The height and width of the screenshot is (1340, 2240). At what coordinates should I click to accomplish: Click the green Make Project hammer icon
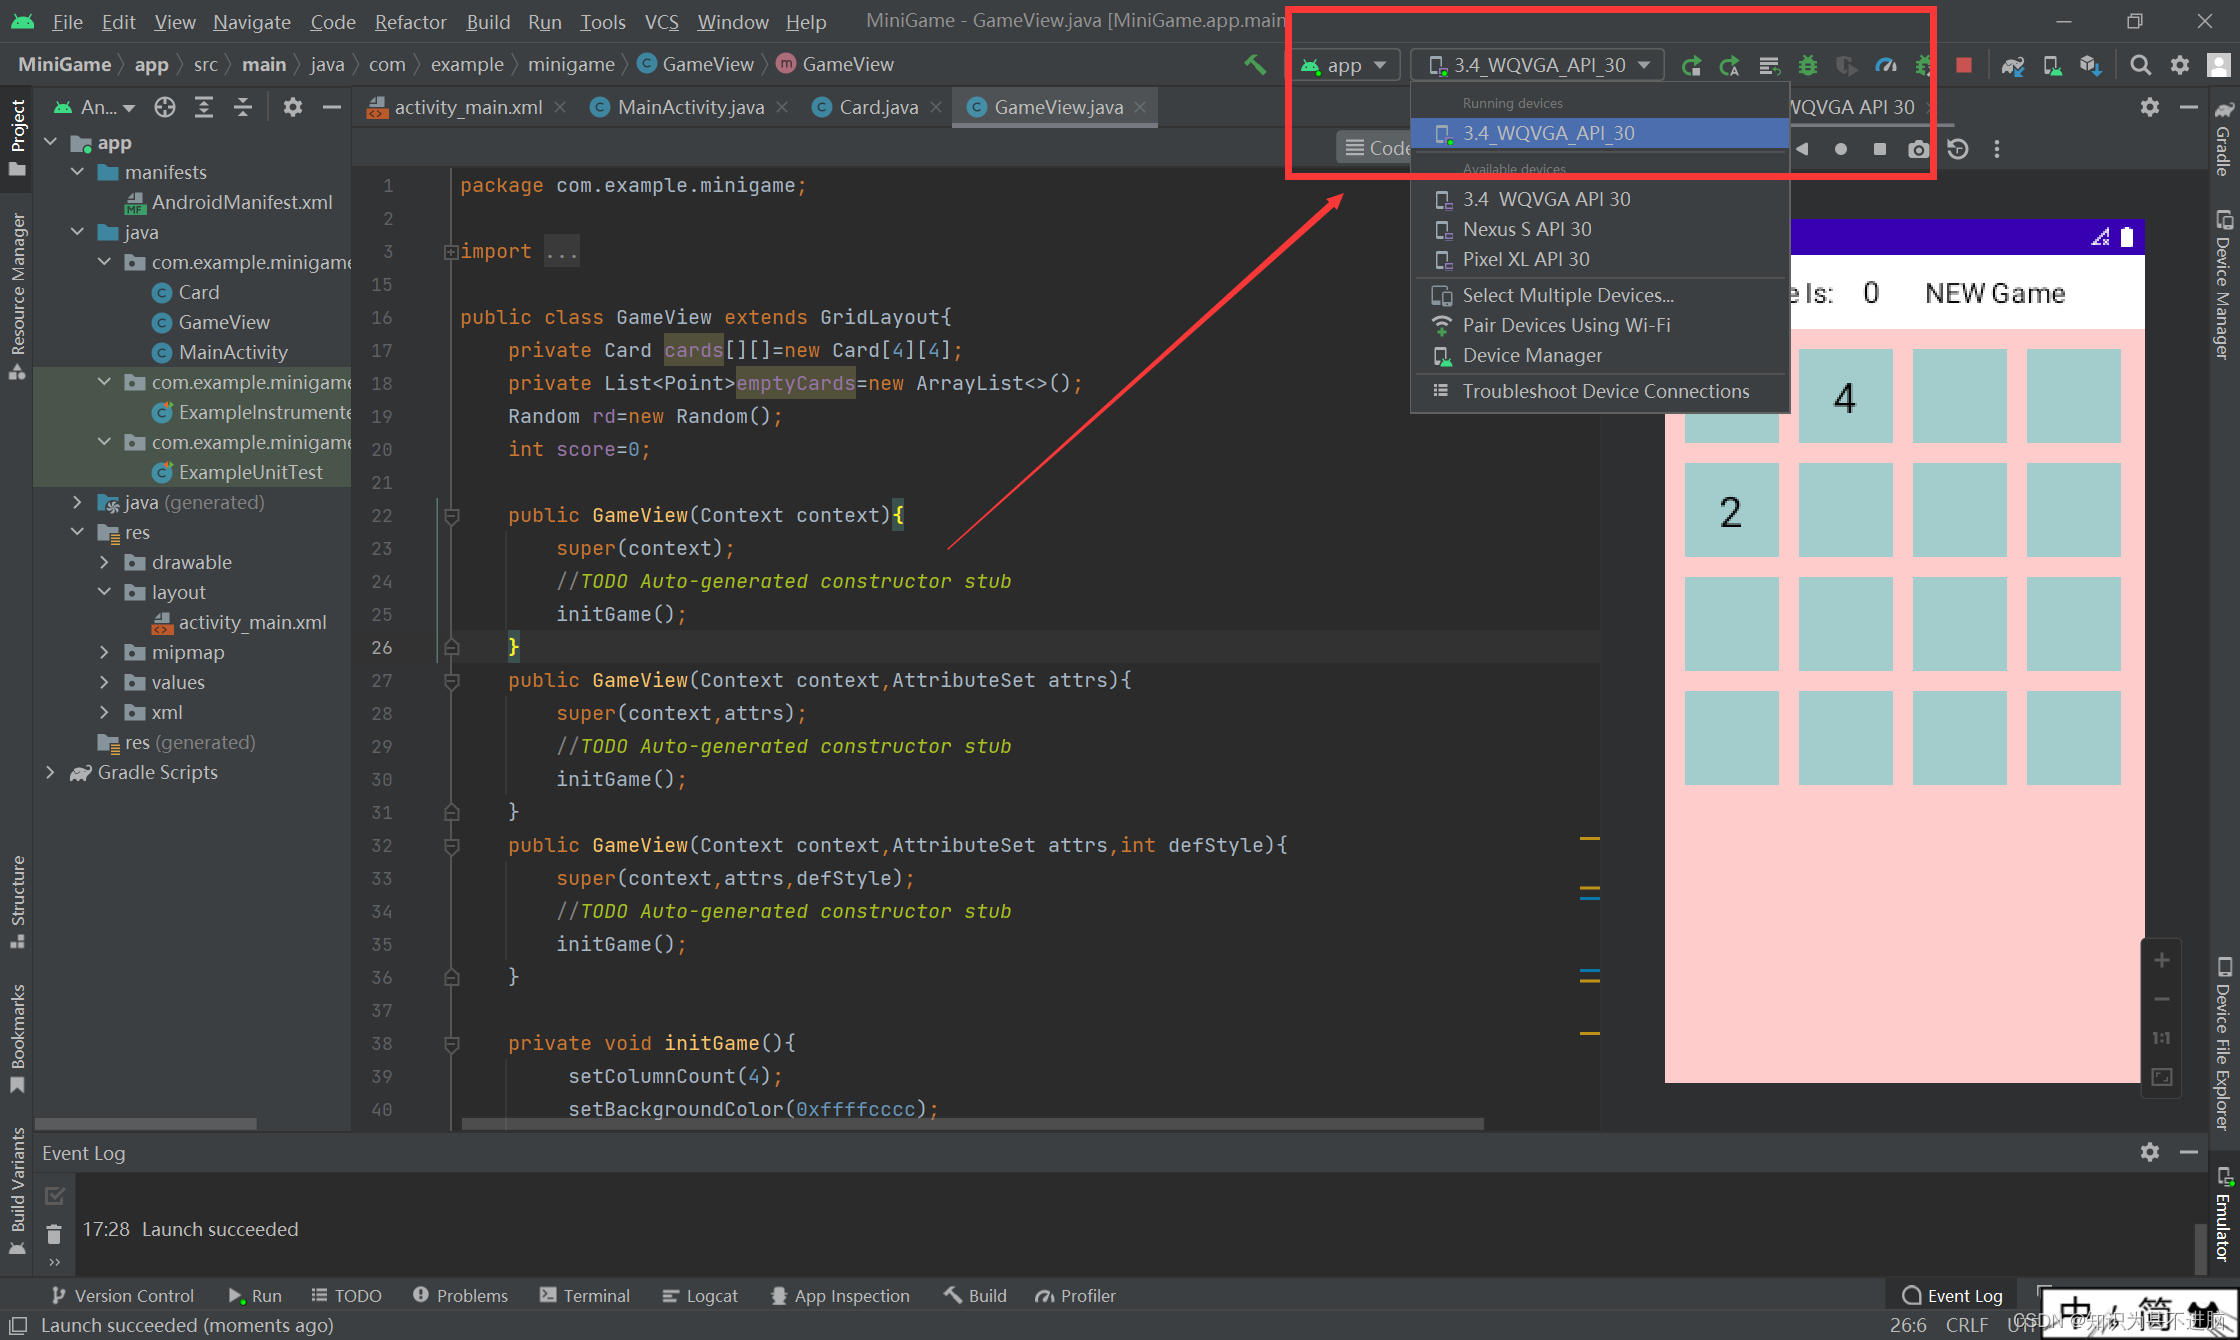[1254, 64]
